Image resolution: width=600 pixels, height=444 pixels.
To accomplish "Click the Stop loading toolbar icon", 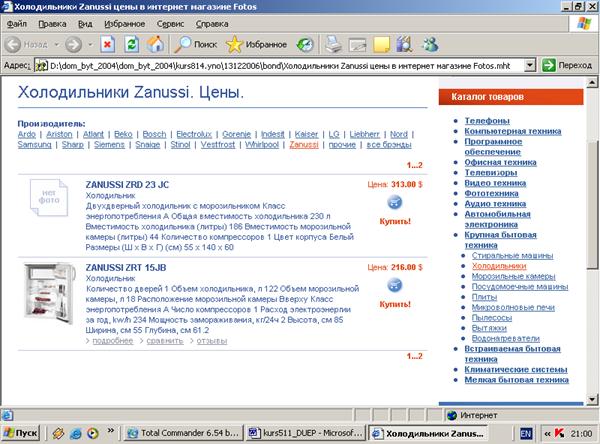I will 106,44.
